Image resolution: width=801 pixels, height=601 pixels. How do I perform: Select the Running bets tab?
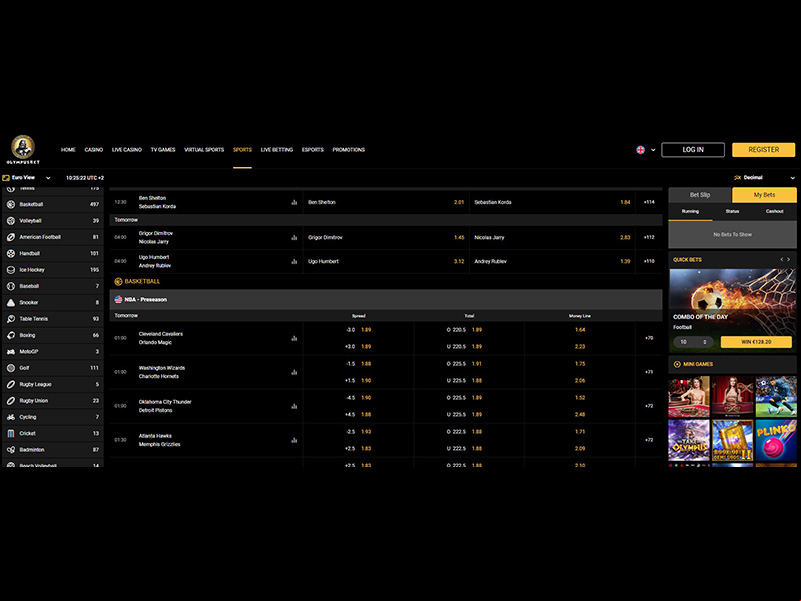coord(690,212)
